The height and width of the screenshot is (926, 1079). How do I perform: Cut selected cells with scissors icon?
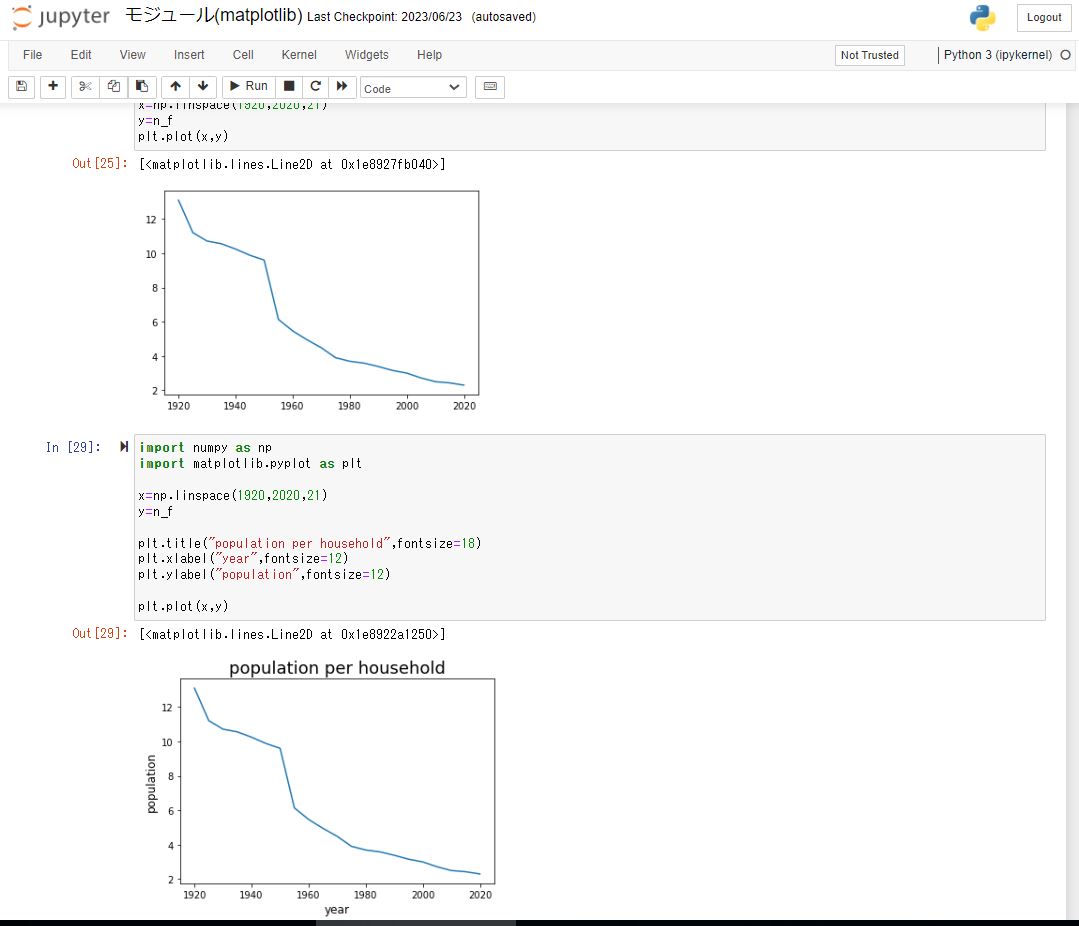pos(85,87)
